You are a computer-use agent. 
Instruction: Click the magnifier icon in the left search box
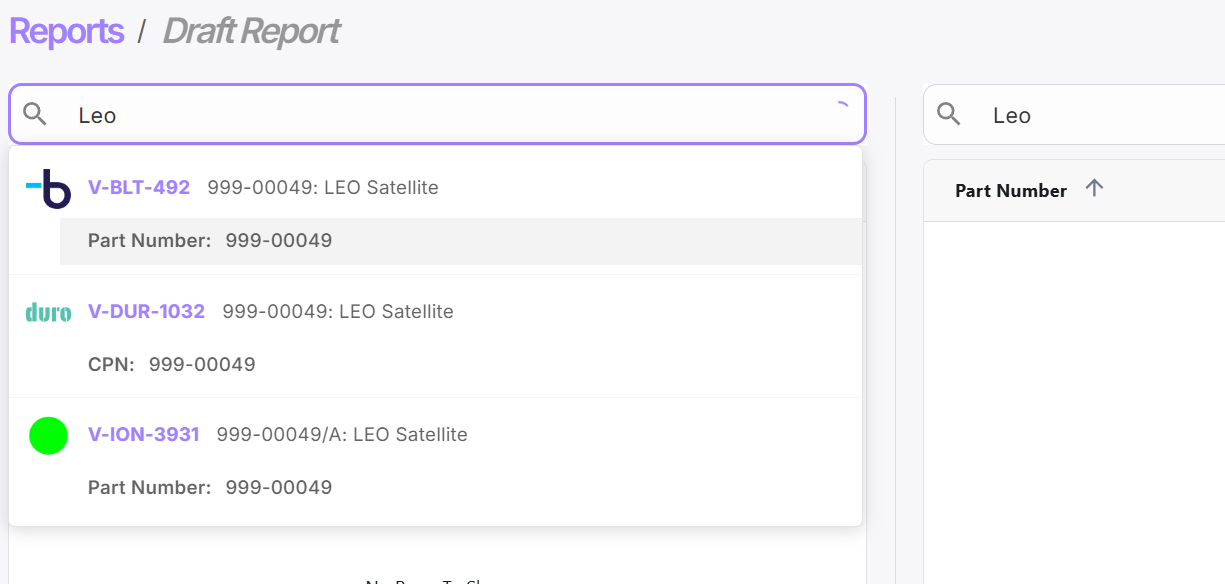pyautogui.click(x=35, y=114)
